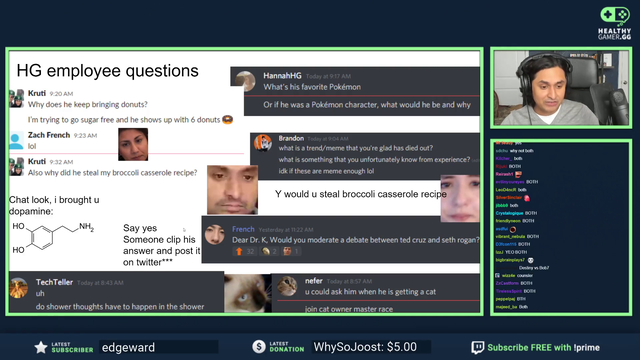640x360 pixels.
Task: Click 'Destiny vs Bob7' chat message
Action: coord(533,268)
